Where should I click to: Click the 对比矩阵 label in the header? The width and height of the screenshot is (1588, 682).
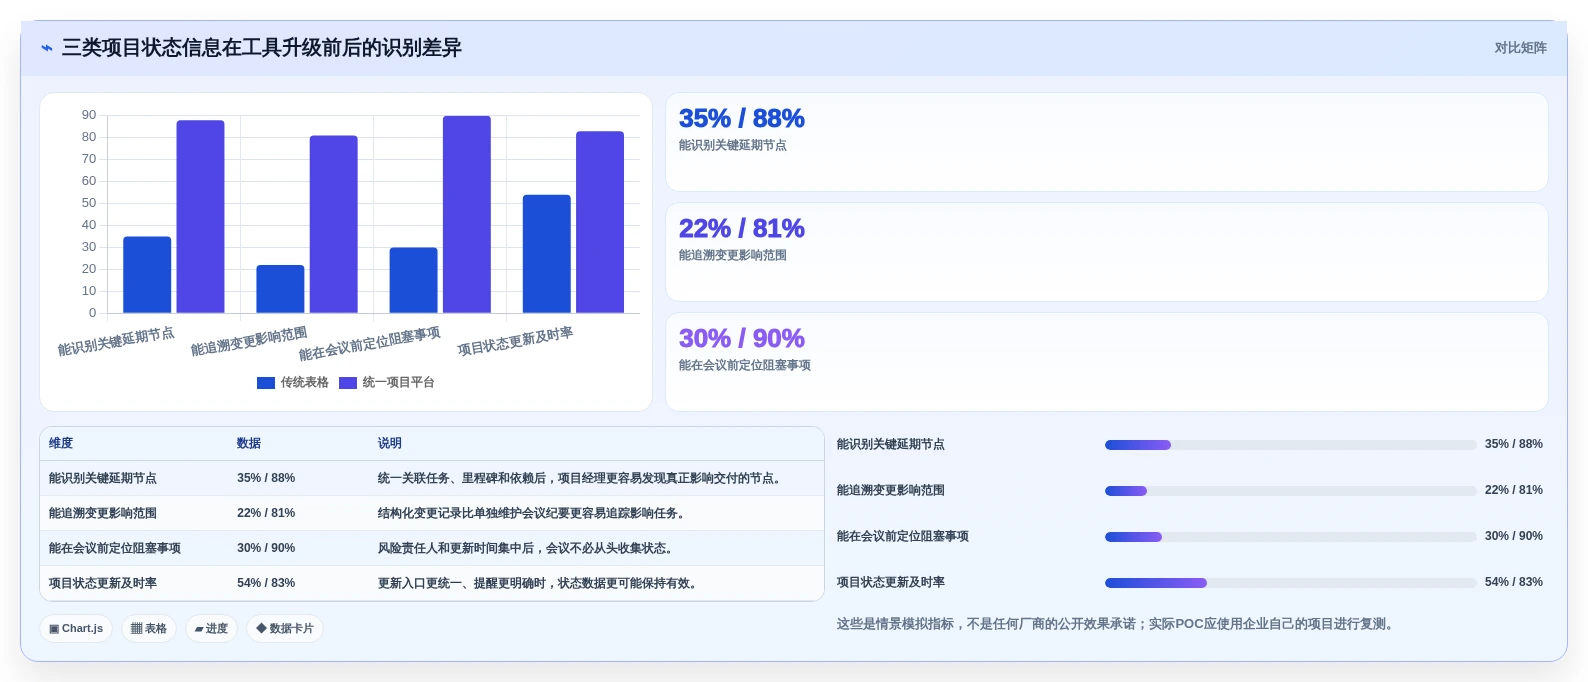click(x=1520, y=48)
